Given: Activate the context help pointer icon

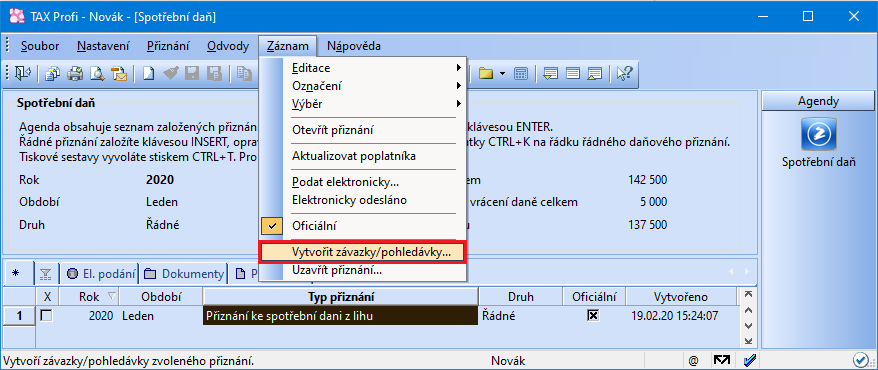Looking at the screenshot, I should click(624, 73).
